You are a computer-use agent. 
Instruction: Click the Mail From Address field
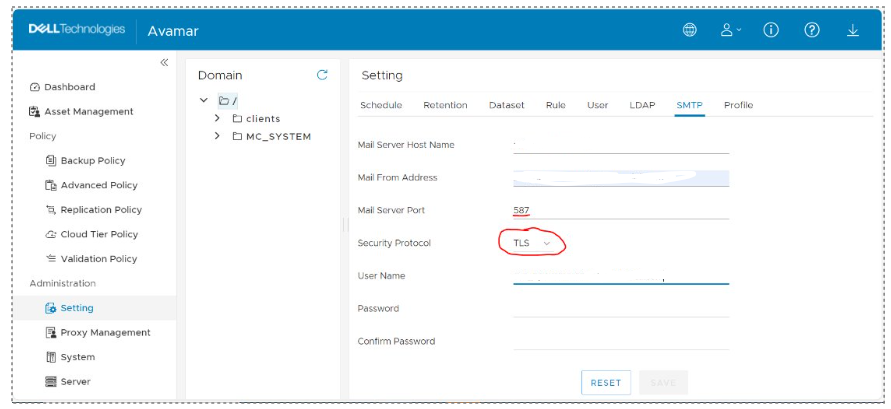click(621, 178)
